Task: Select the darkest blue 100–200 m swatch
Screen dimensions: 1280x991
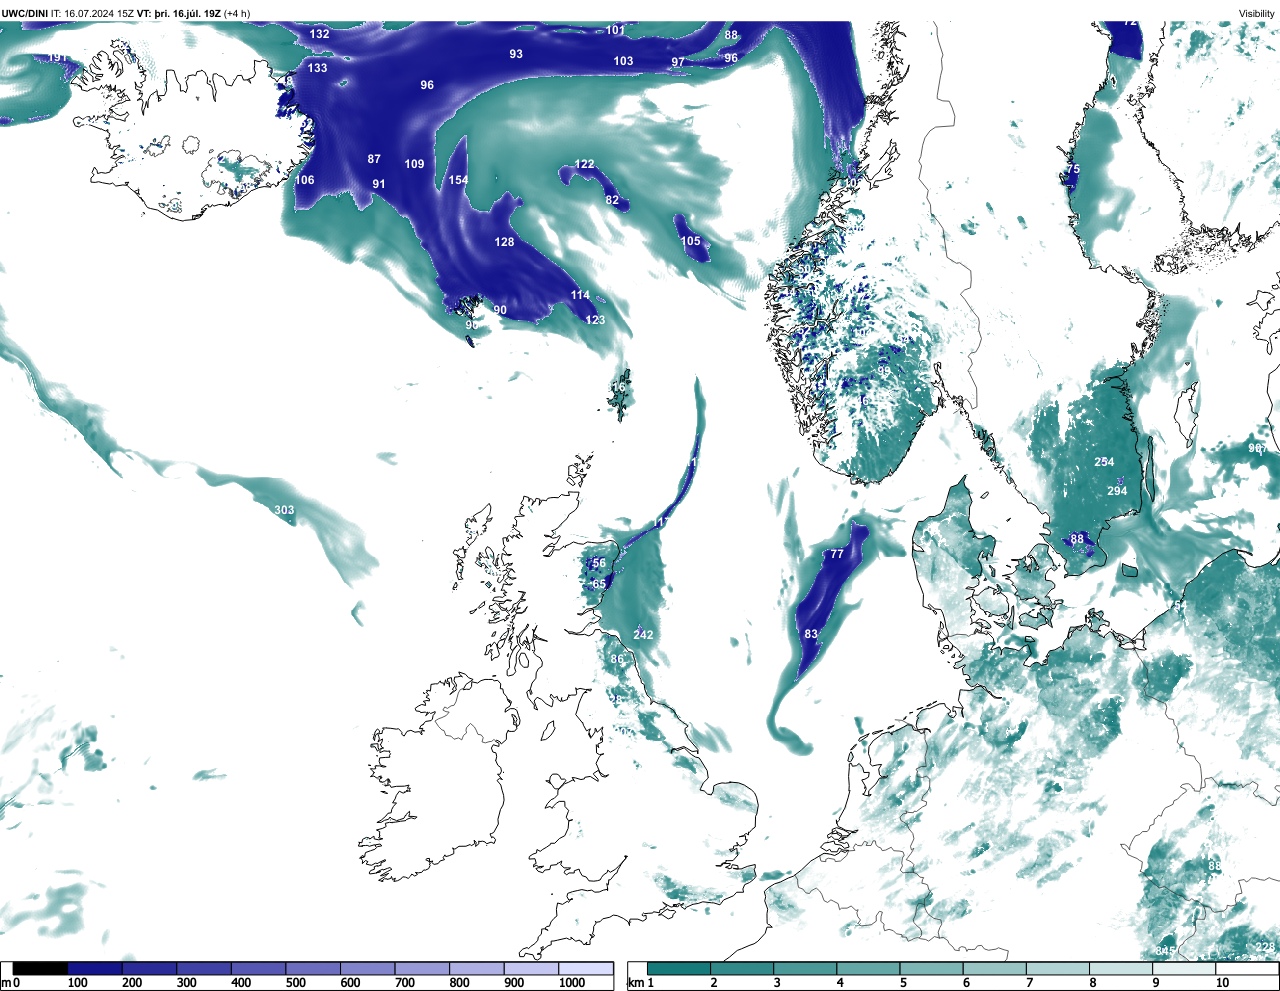Action: coord(95,968)
